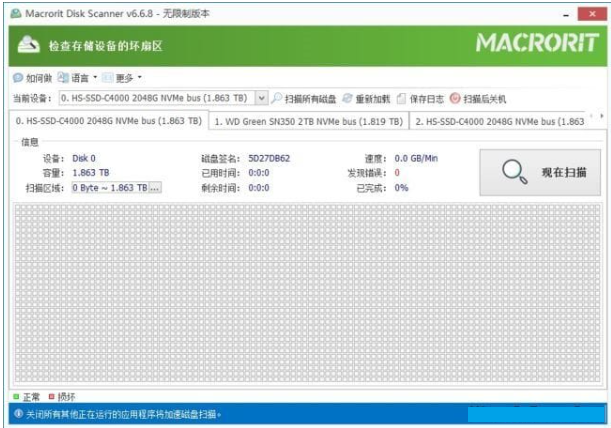Open the 更多 more menu
Viewport: 611px width, 428px height.
pos(122,78)
